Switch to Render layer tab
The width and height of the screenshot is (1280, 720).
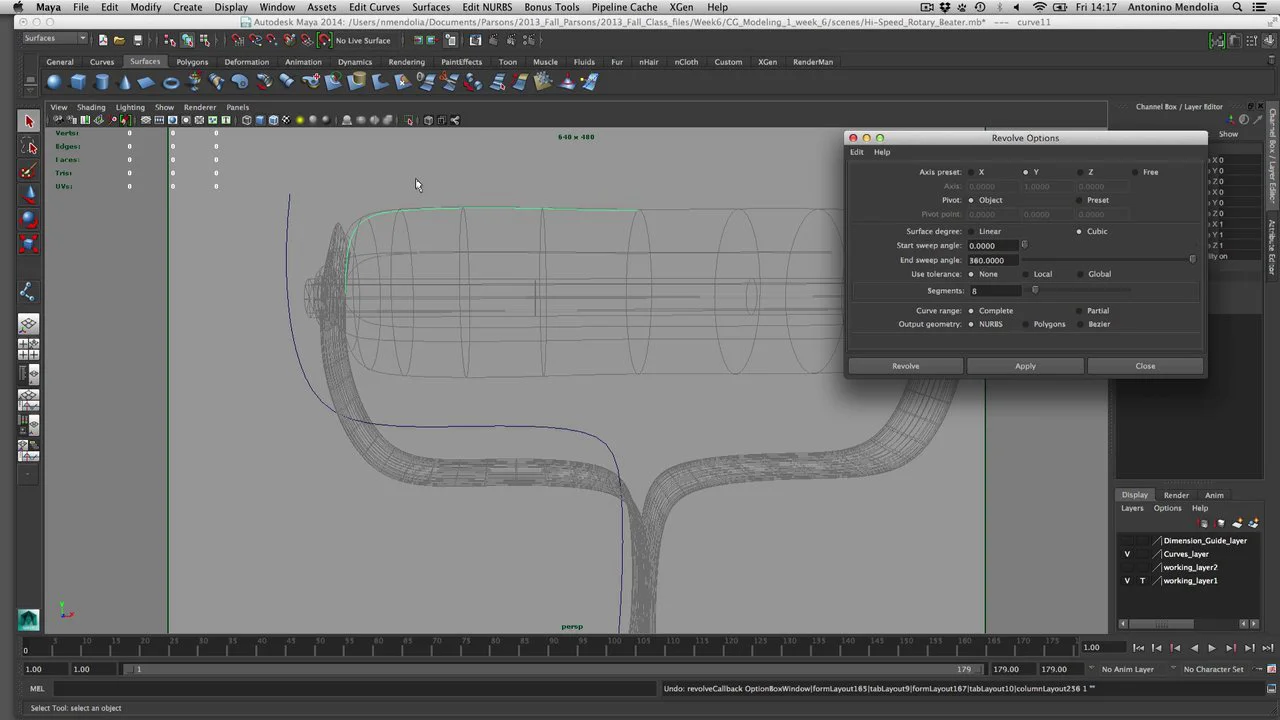pyautogui.click(x=1176, y=495)
